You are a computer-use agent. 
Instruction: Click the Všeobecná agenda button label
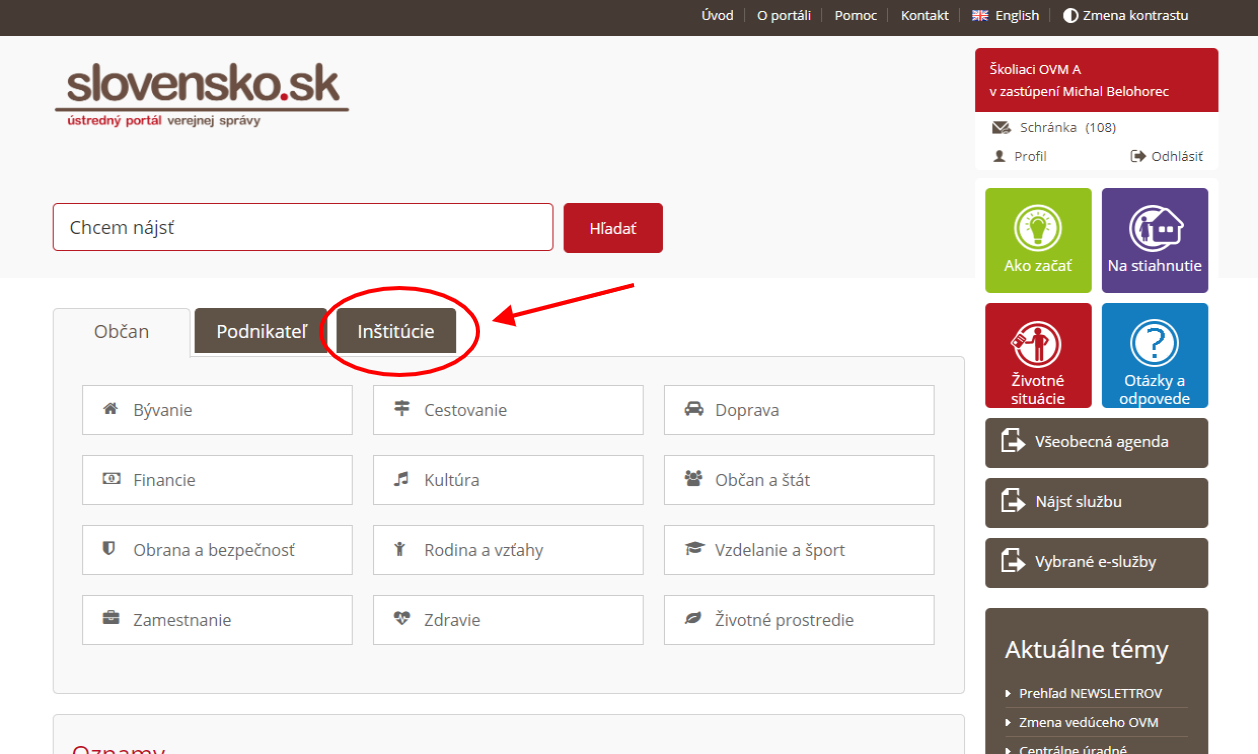coord(1102,442)
